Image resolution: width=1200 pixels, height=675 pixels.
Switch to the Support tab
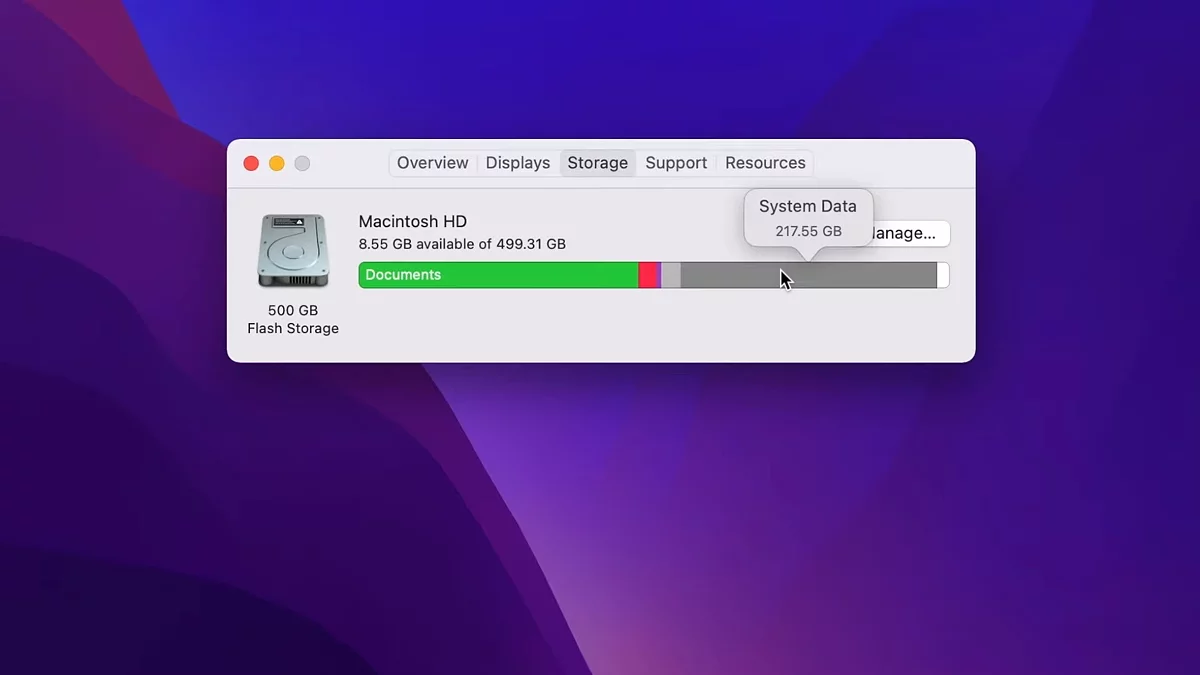676,162
